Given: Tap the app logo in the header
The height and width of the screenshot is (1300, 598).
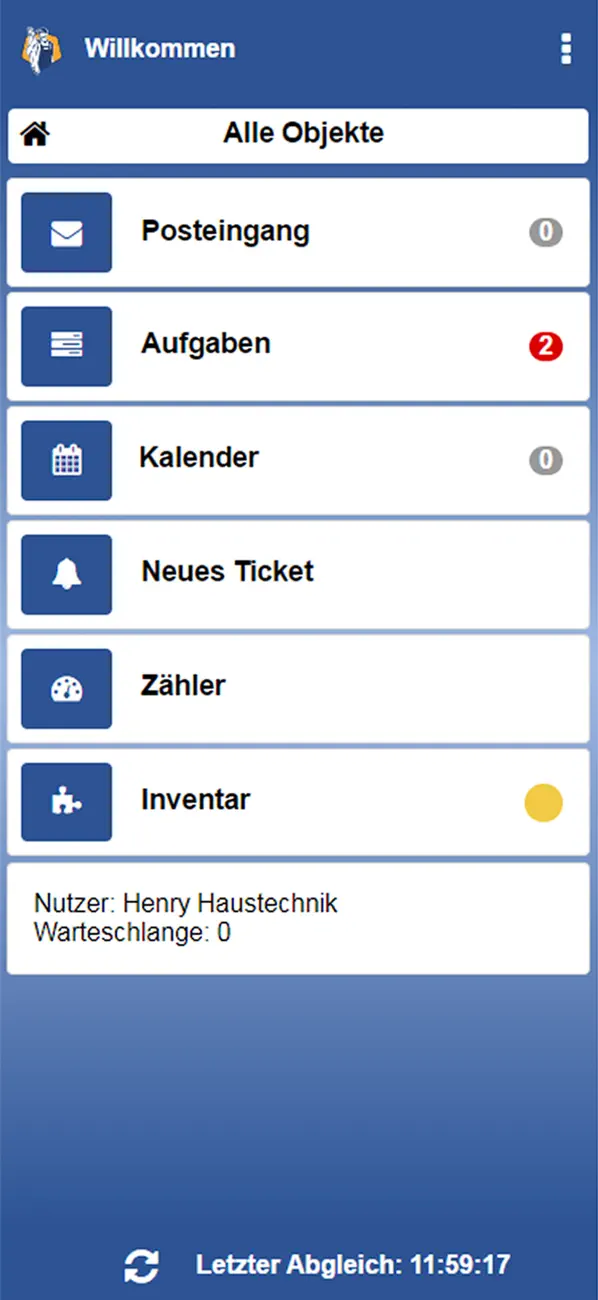Looking at the screenshot, I should (x=40, y=48).
